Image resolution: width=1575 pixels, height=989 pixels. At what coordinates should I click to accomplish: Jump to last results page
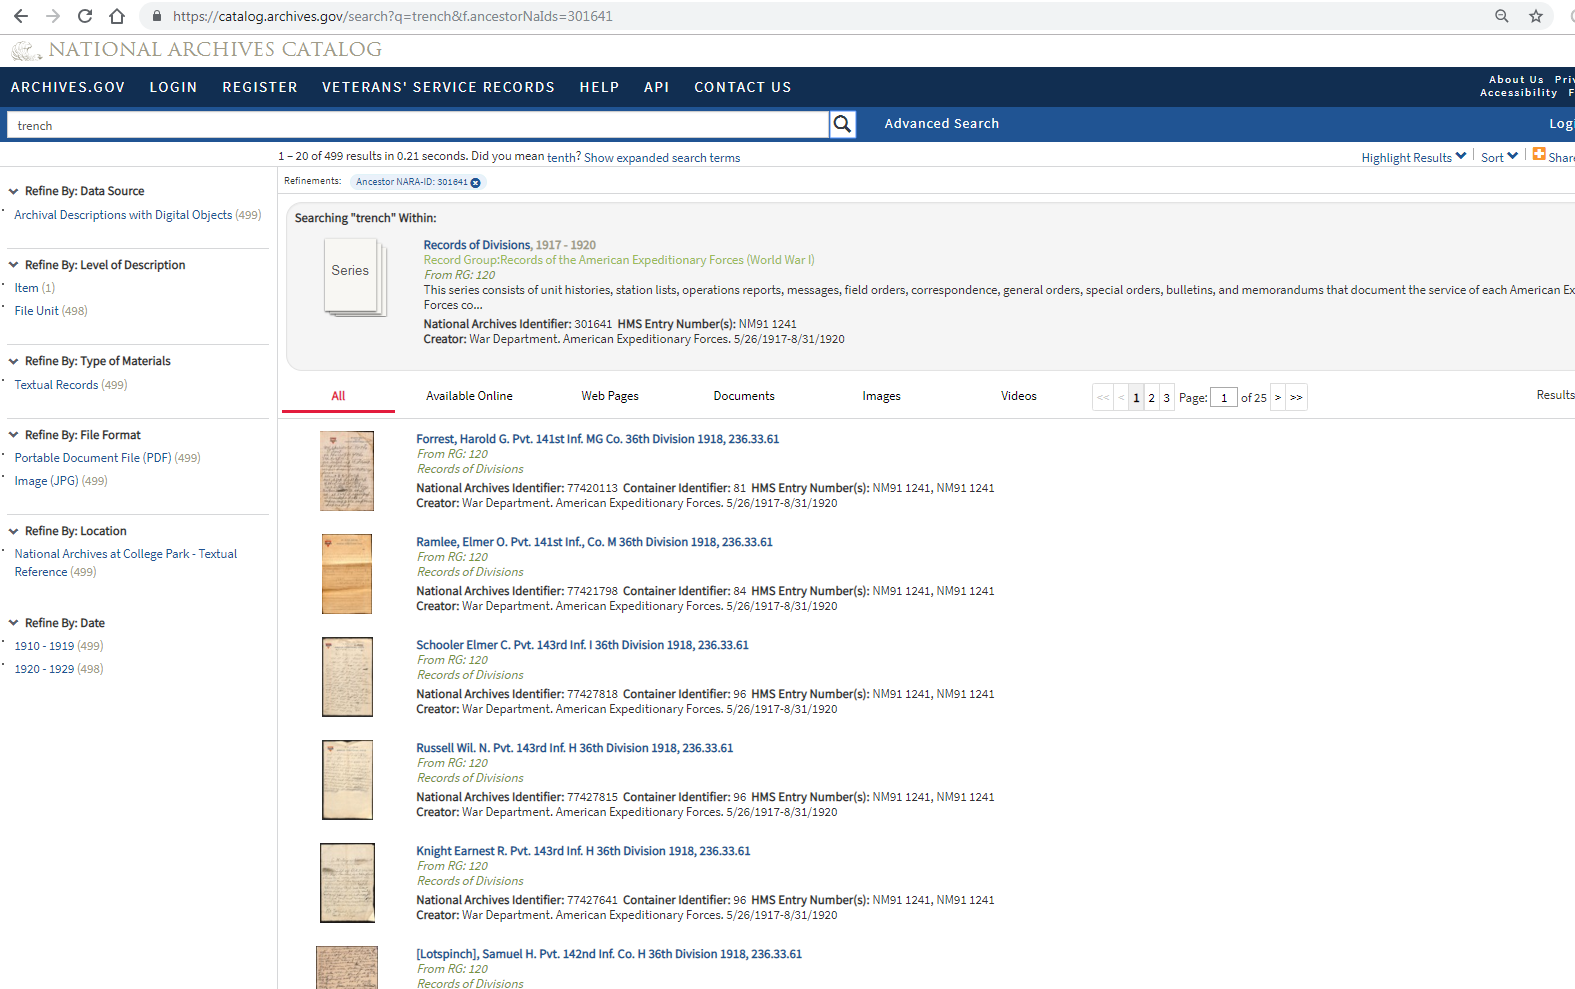coord(1296,398)
